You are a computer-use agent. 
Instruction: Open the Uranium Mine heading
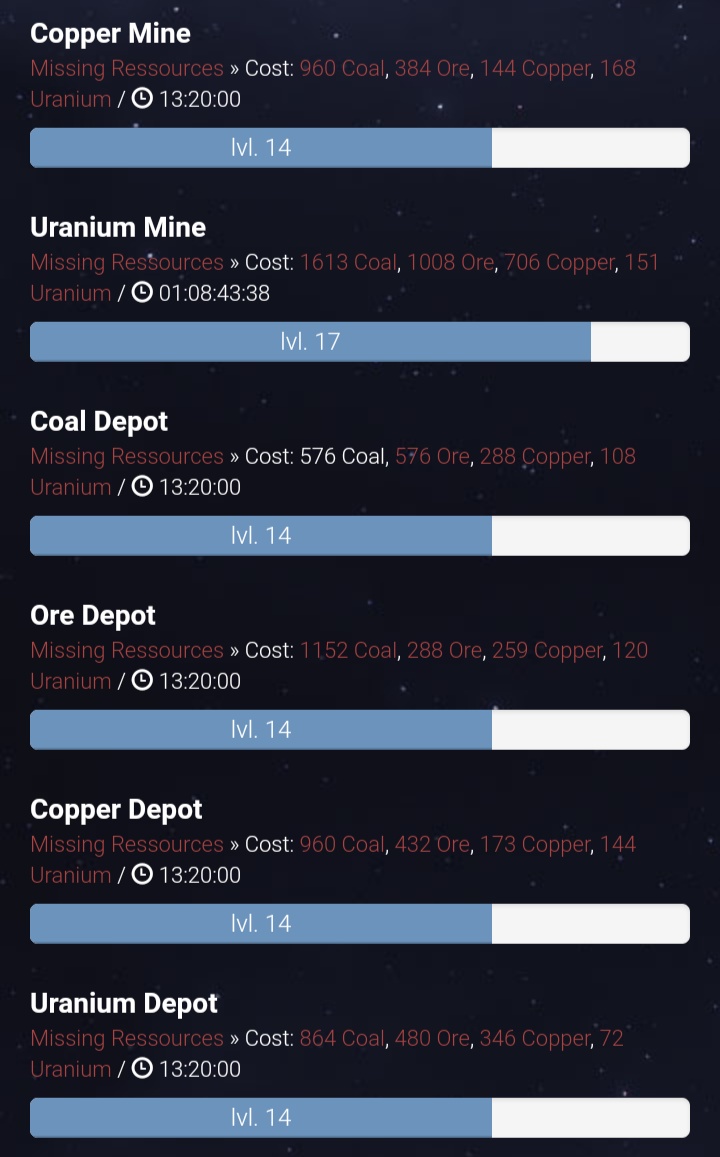coord(118,227)
